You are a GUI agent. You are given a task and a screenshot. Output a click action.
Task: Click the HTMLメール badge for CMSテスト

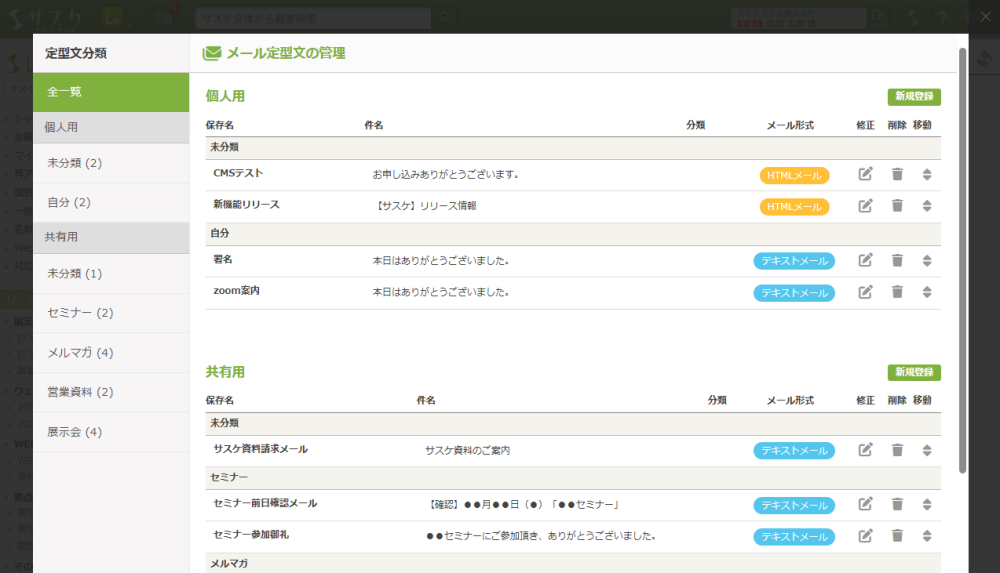tap(794, 175)
